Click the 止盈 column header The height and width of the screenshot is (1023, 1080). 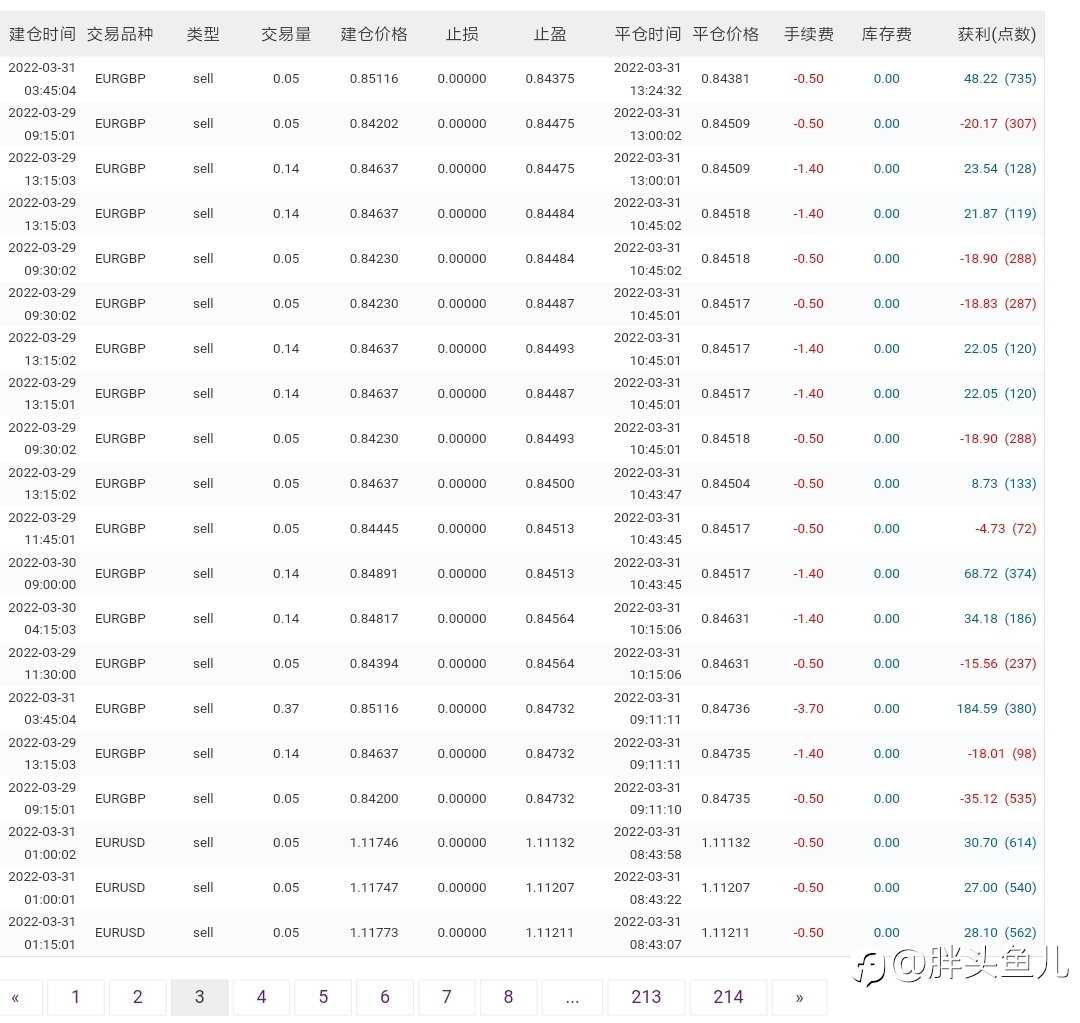click(x=550, y=34)
